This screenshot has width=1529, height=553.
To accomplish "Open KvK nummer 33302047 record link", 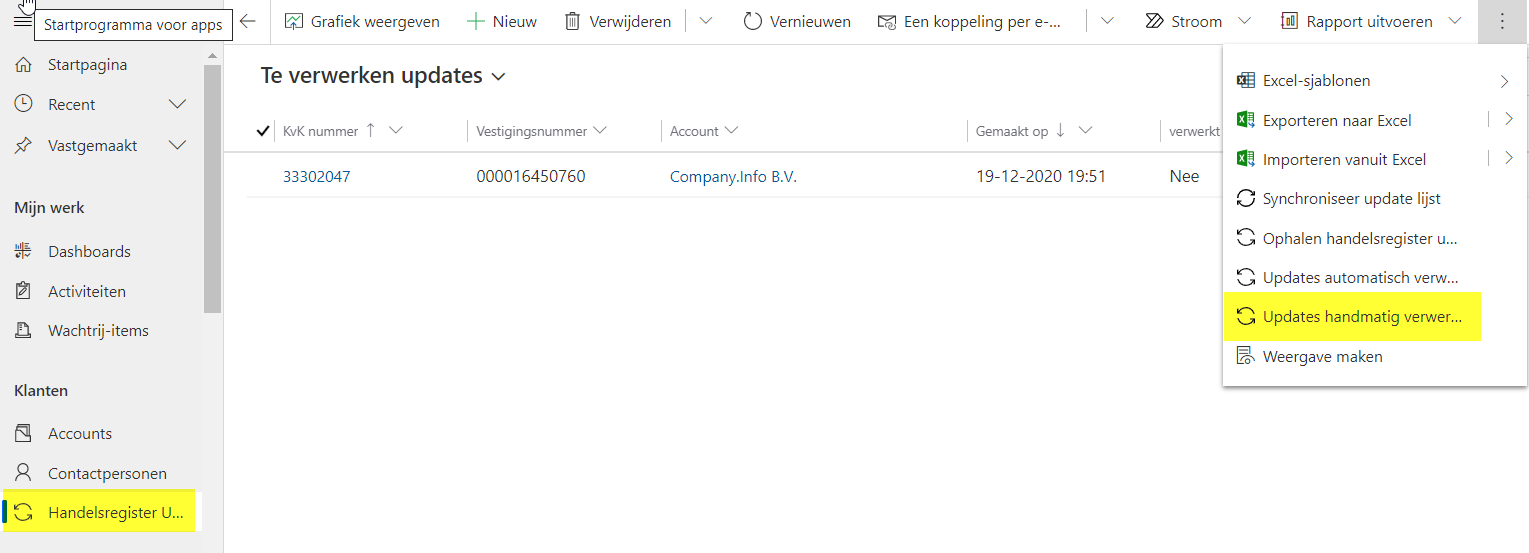I will [316, 177].
